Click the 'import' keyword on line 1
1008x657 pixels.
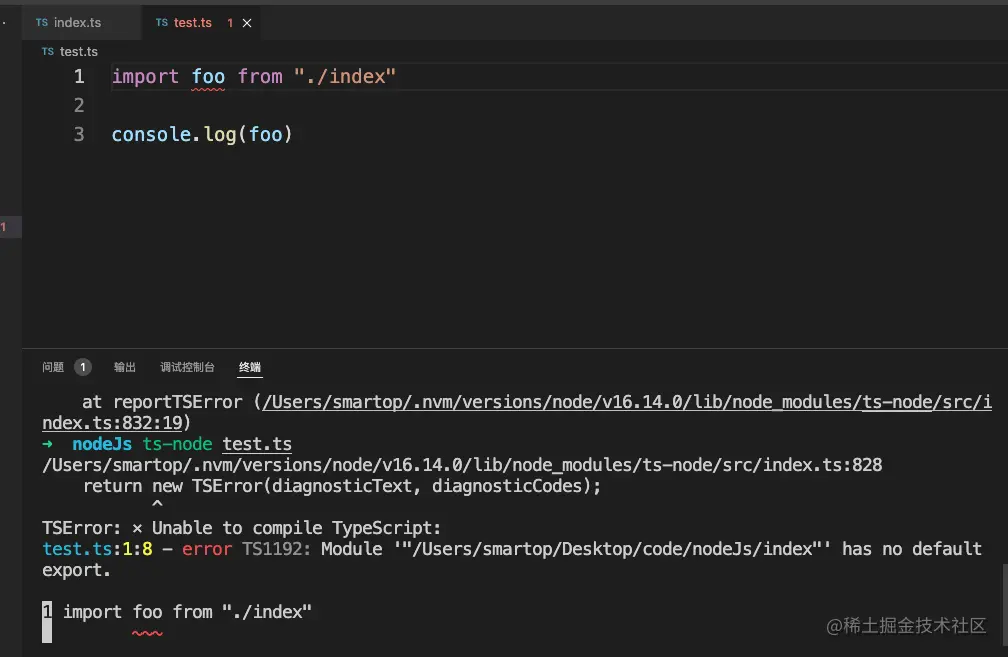click(x=145, y=76)
